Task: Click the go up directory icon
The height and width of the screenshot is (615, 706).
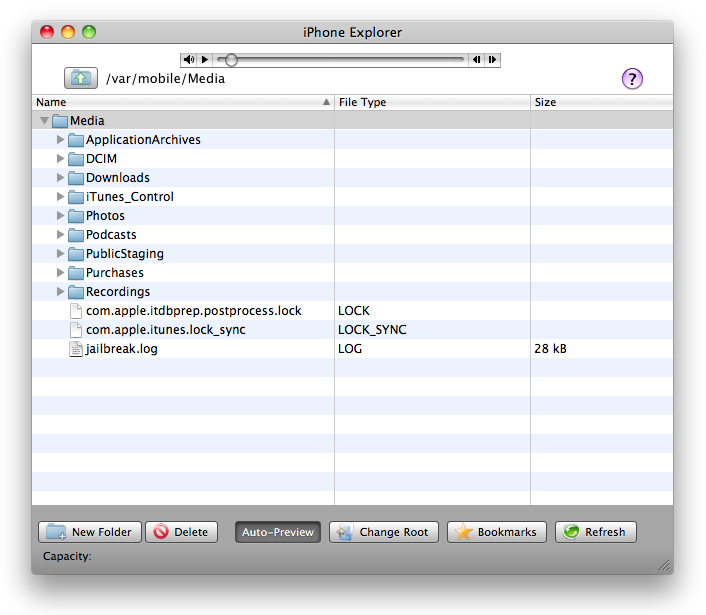Action: 80,78
